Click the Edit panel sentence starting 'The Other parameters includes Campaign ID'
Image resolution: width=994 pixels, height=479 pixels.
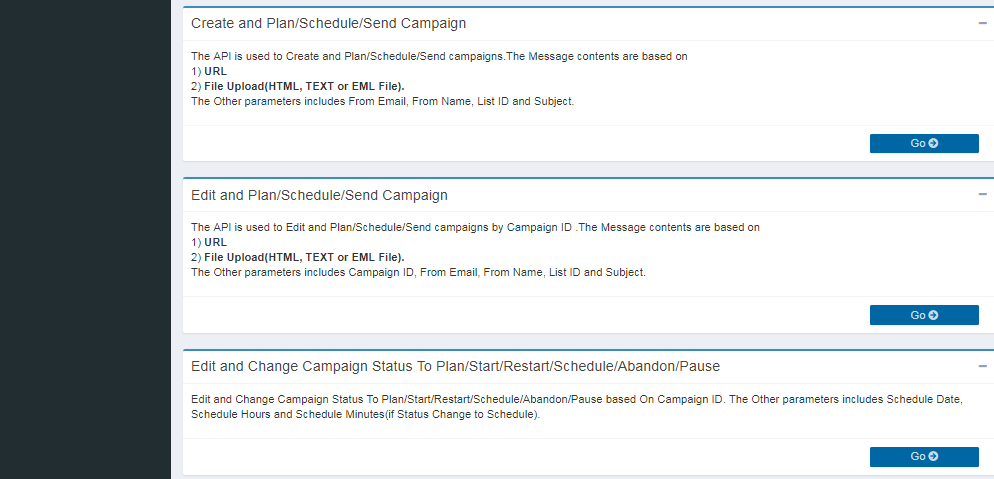[418, 272]
